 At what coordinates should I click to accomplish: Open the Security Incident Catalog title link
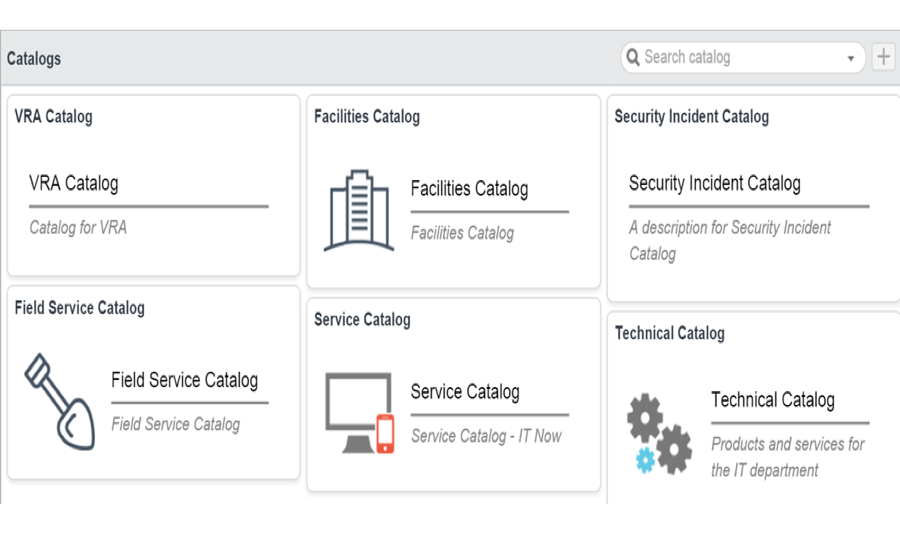pos(714,184)
